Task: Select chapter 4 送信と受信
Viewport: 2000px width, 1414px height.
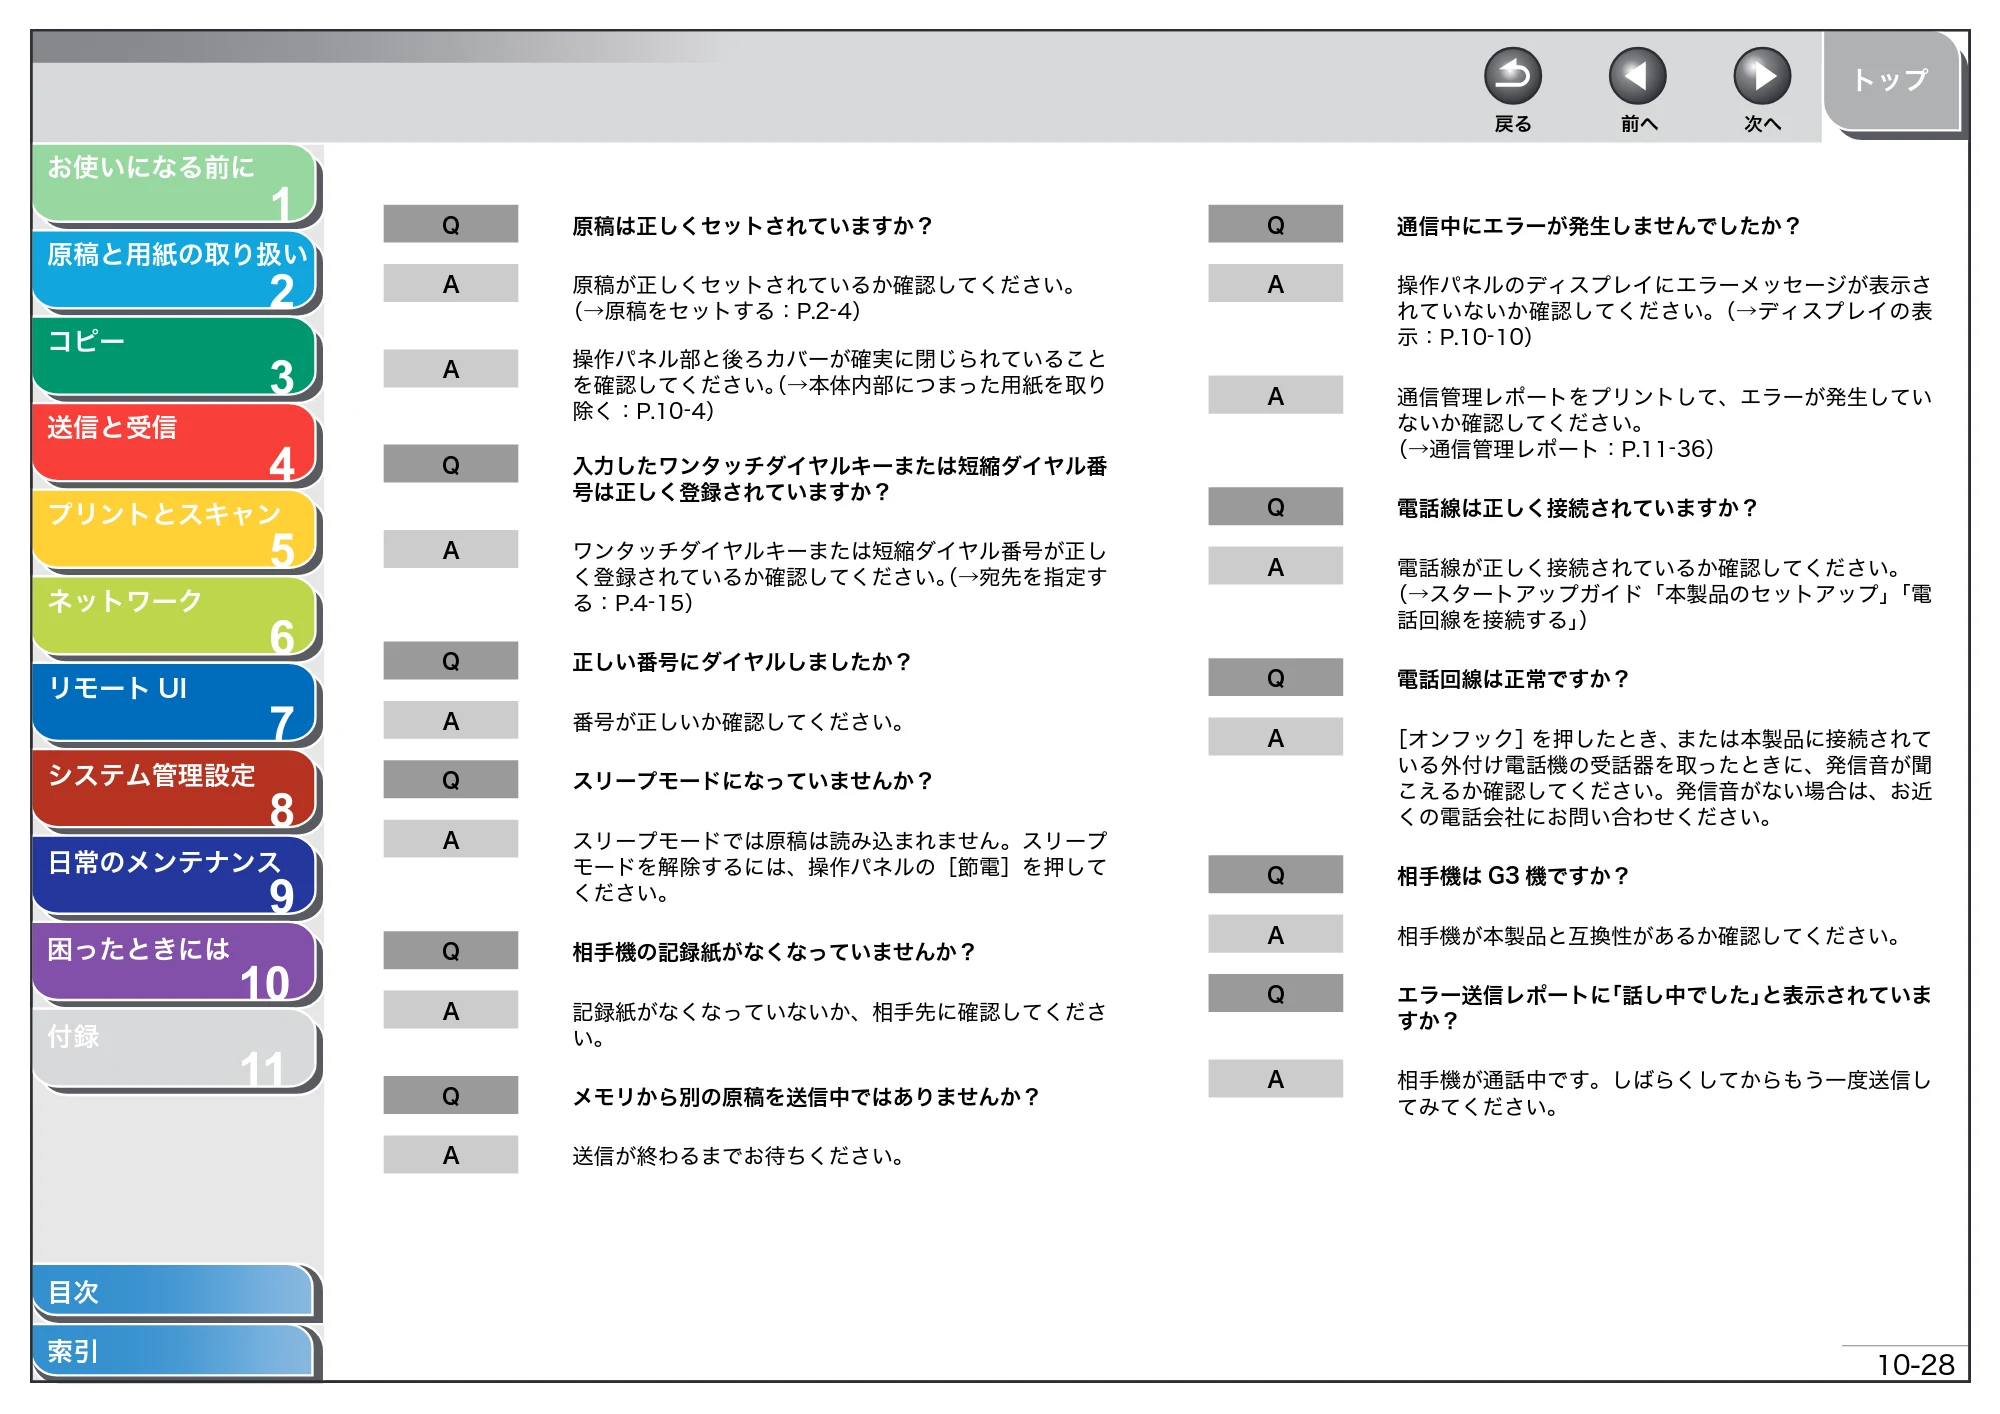Action: 175,444
